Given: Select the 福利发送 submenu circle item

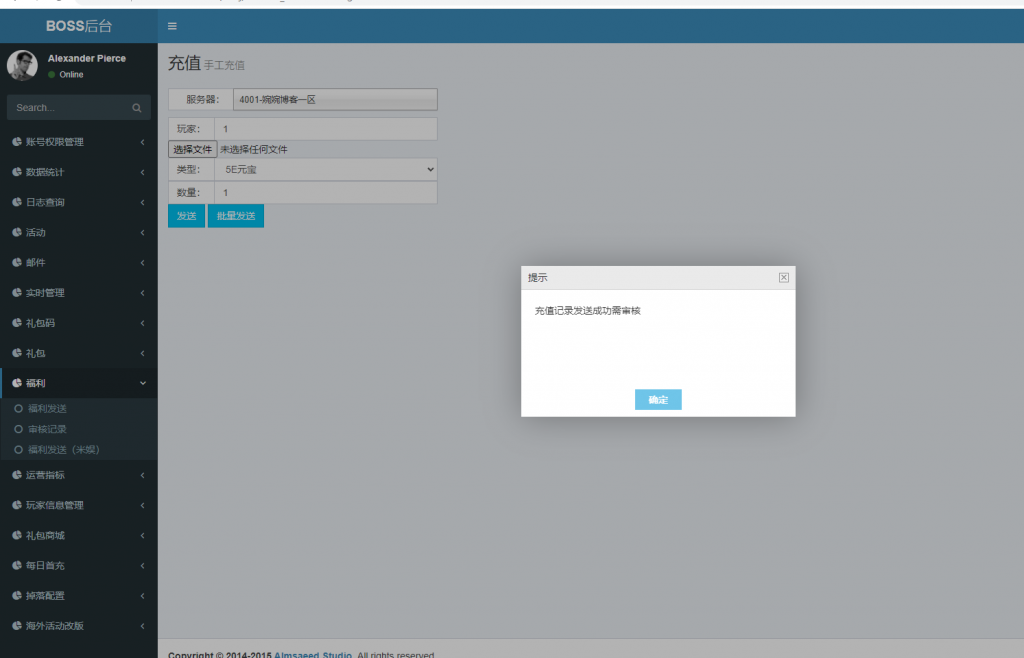Looking at the screenshot, I should pos(18,409).
